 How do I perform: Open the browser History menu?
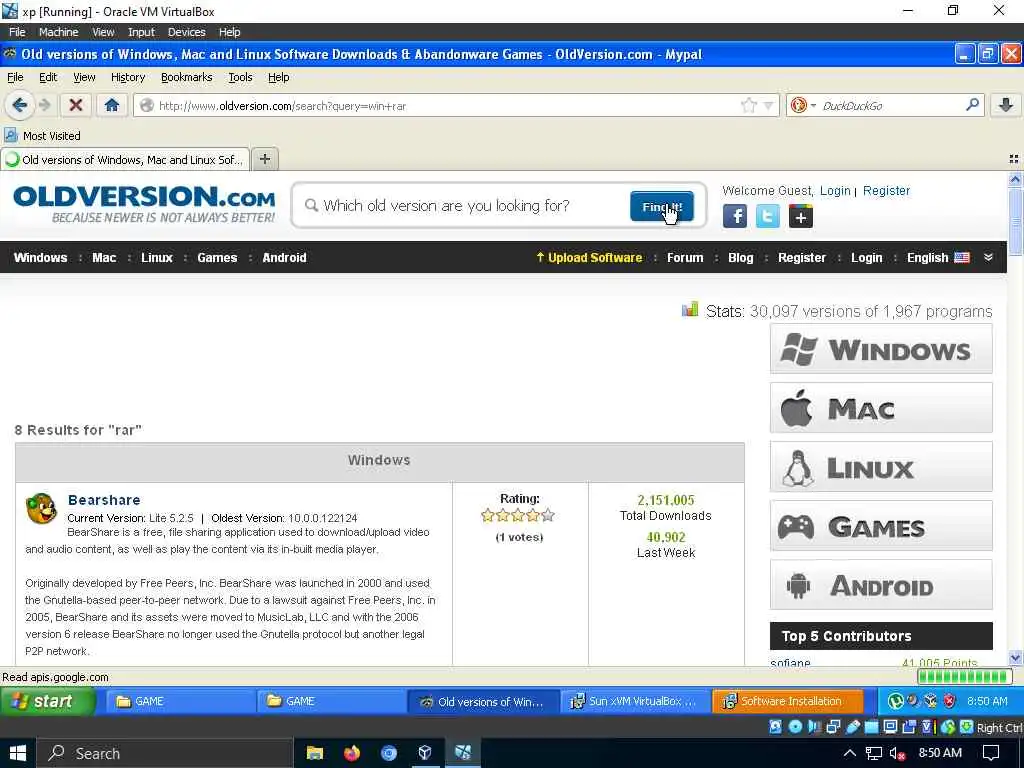click(x=128, y=77)
